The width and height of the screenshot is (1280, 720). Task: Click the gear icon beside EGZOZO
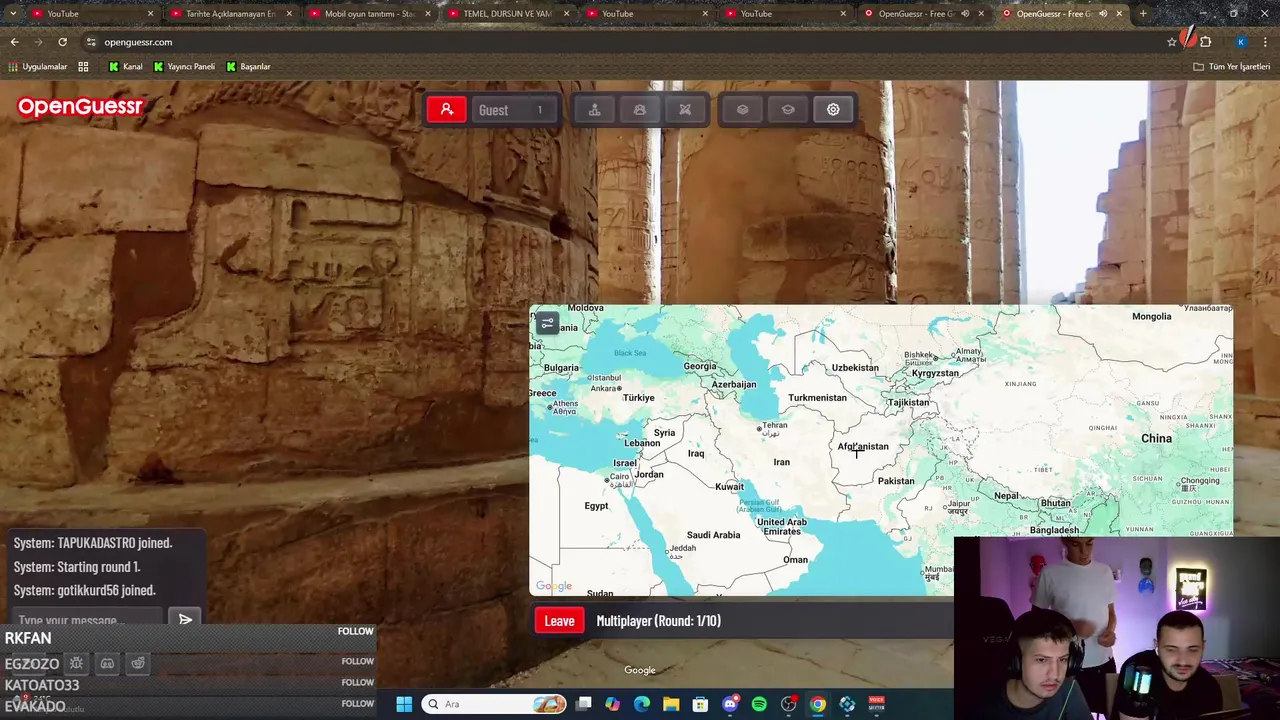point(76,663)
